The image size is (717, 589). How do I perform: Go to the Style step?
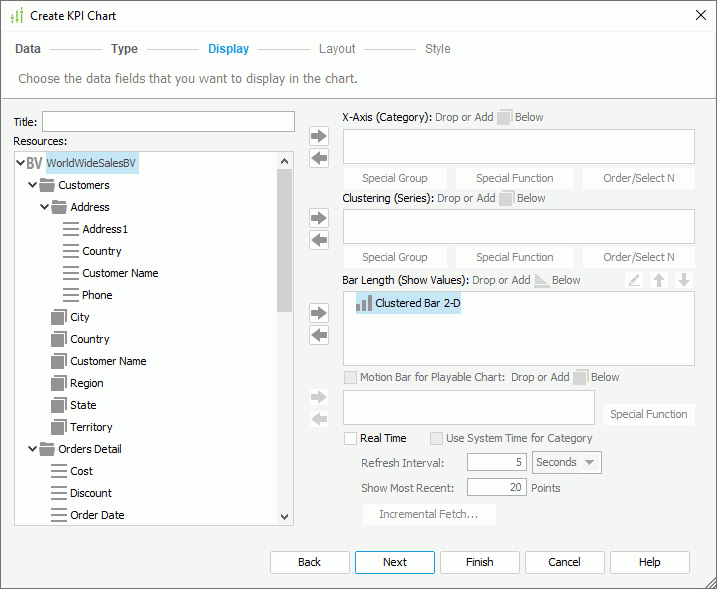click(438, 49)
